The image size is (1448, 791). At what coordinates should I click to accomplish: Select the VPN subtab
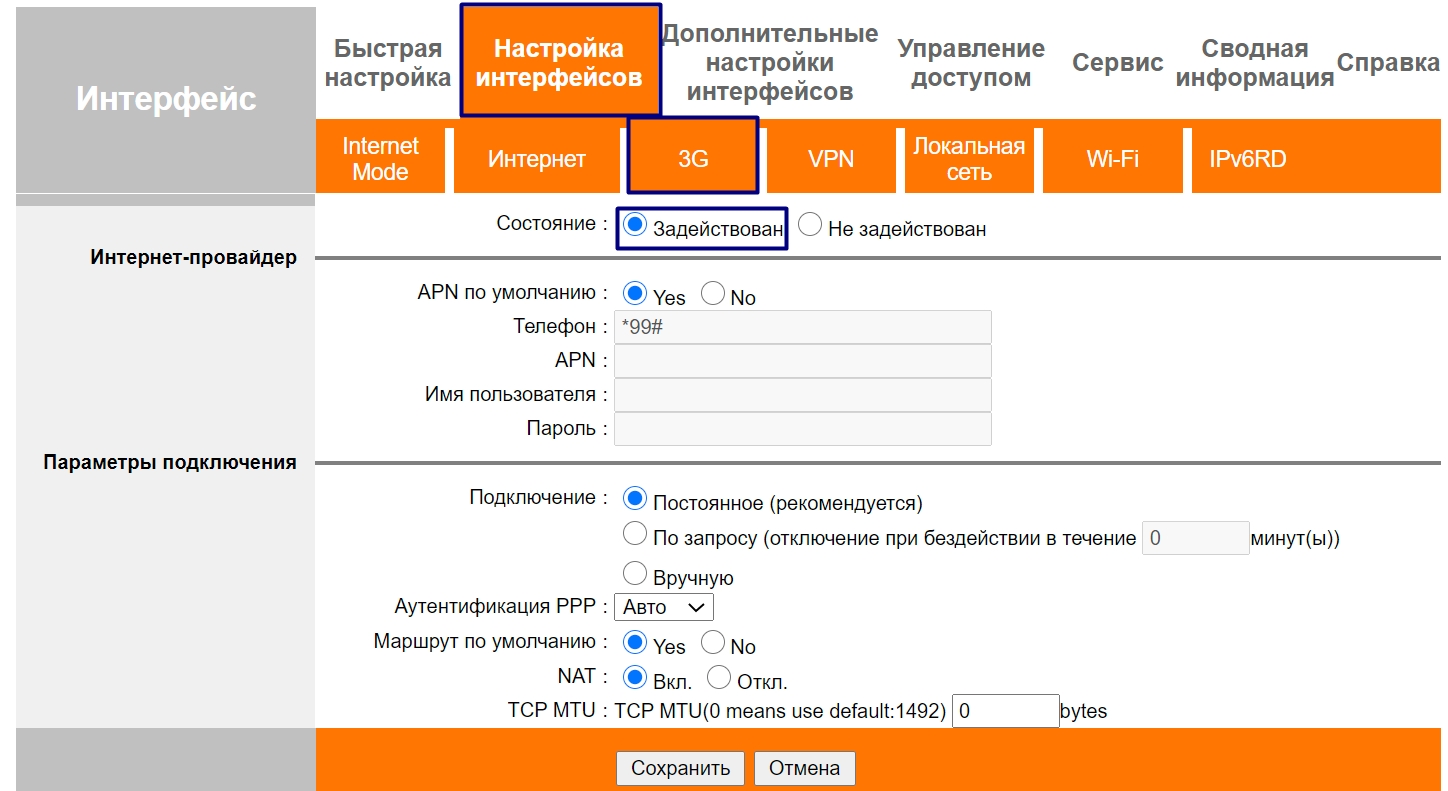pyautogui.click(x=831, y=159)
